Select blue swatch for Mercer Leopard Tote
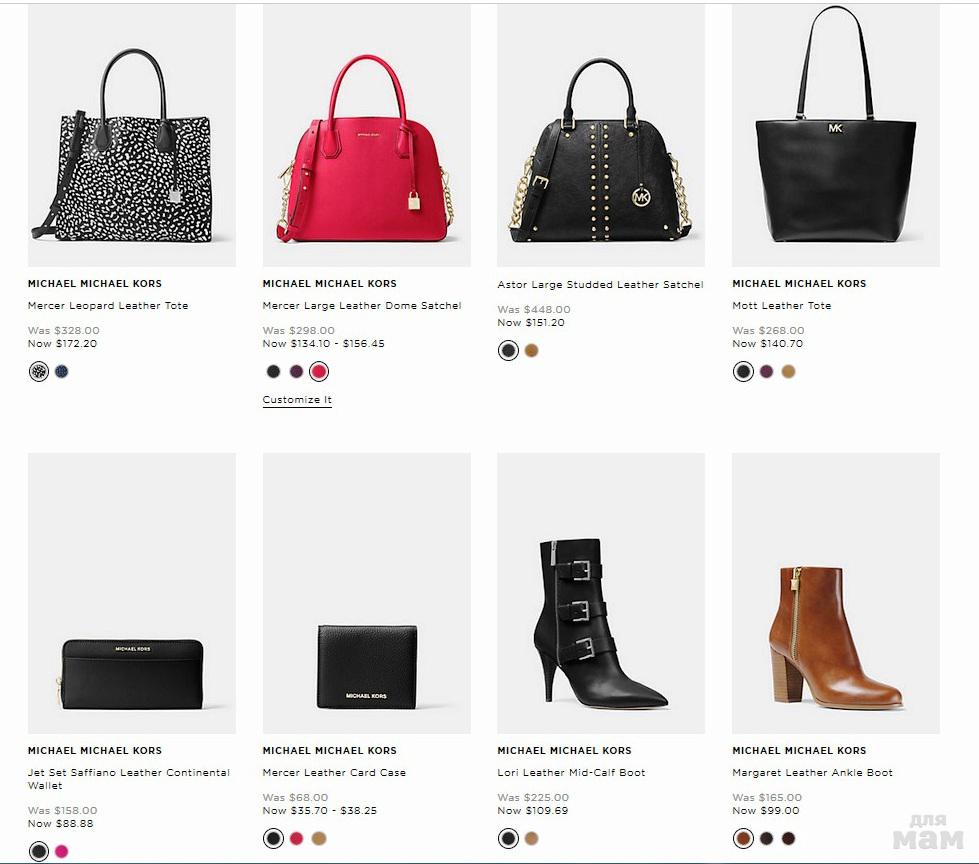 point(62,371)
